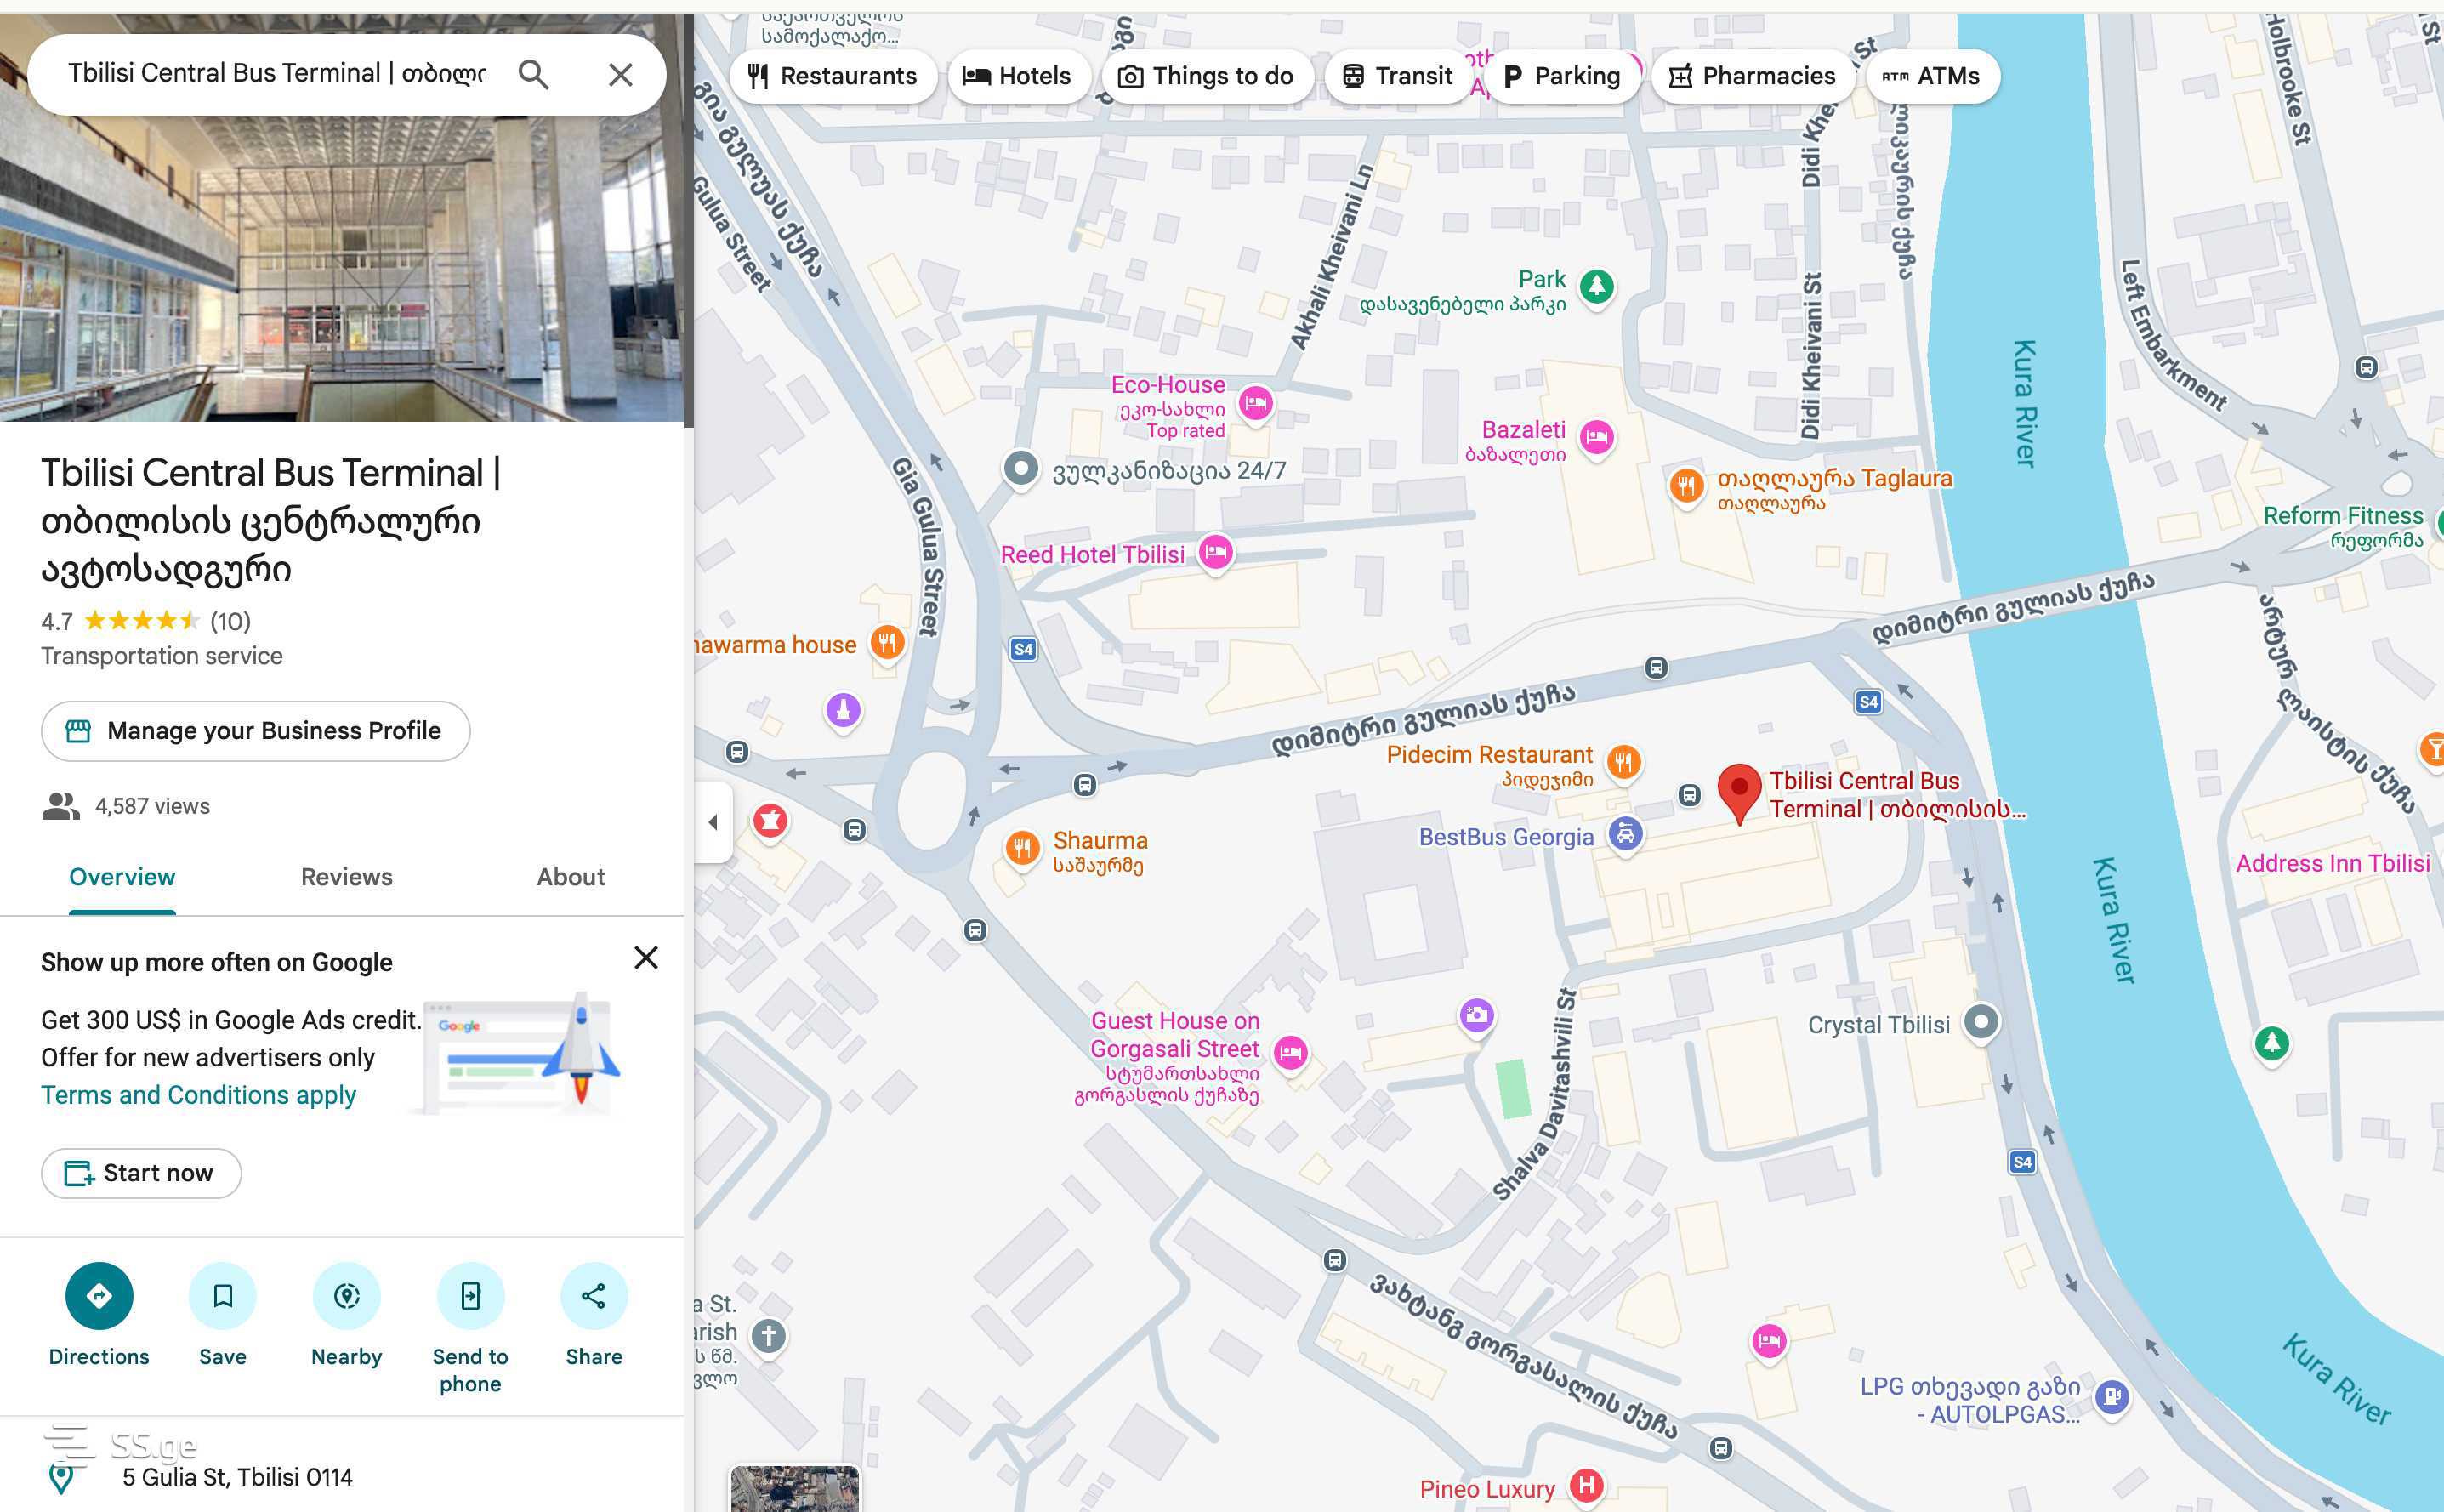Filter map by Restaurants chip
The width and height of the screenshot is (2444, 1512).
coord(832,76)
